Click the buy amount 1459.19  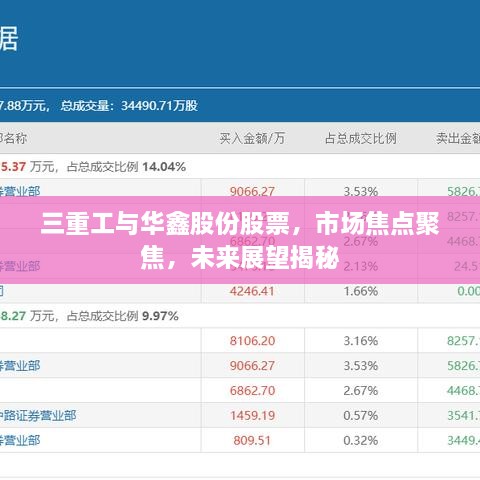tap(252, 415)
